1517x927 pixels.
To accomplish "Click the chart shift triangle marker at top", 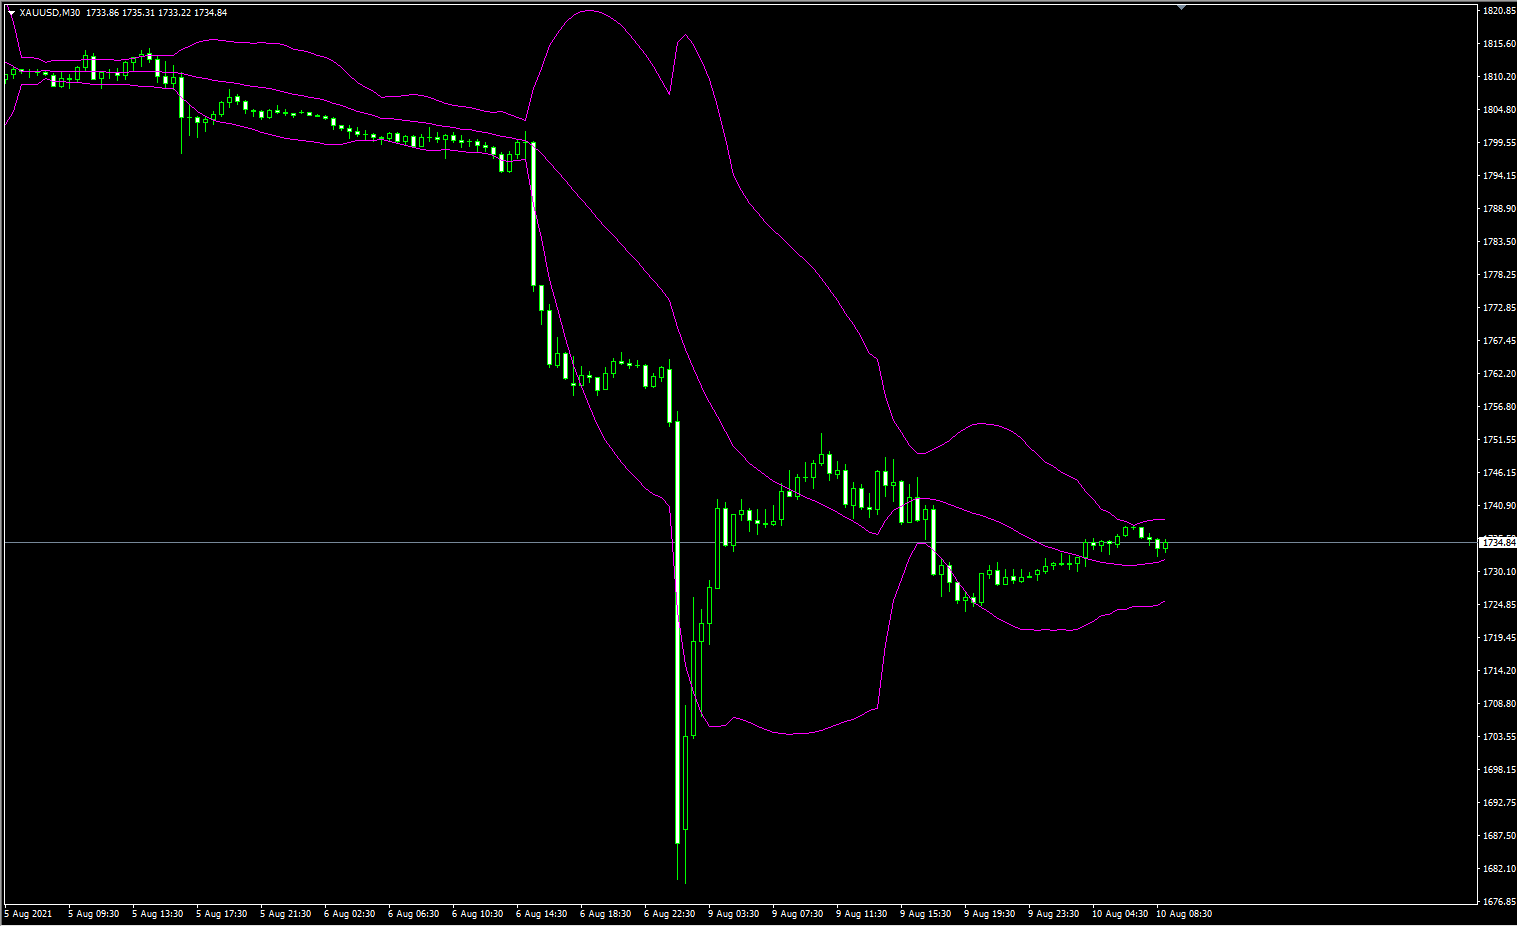I will pos(1181,7).
